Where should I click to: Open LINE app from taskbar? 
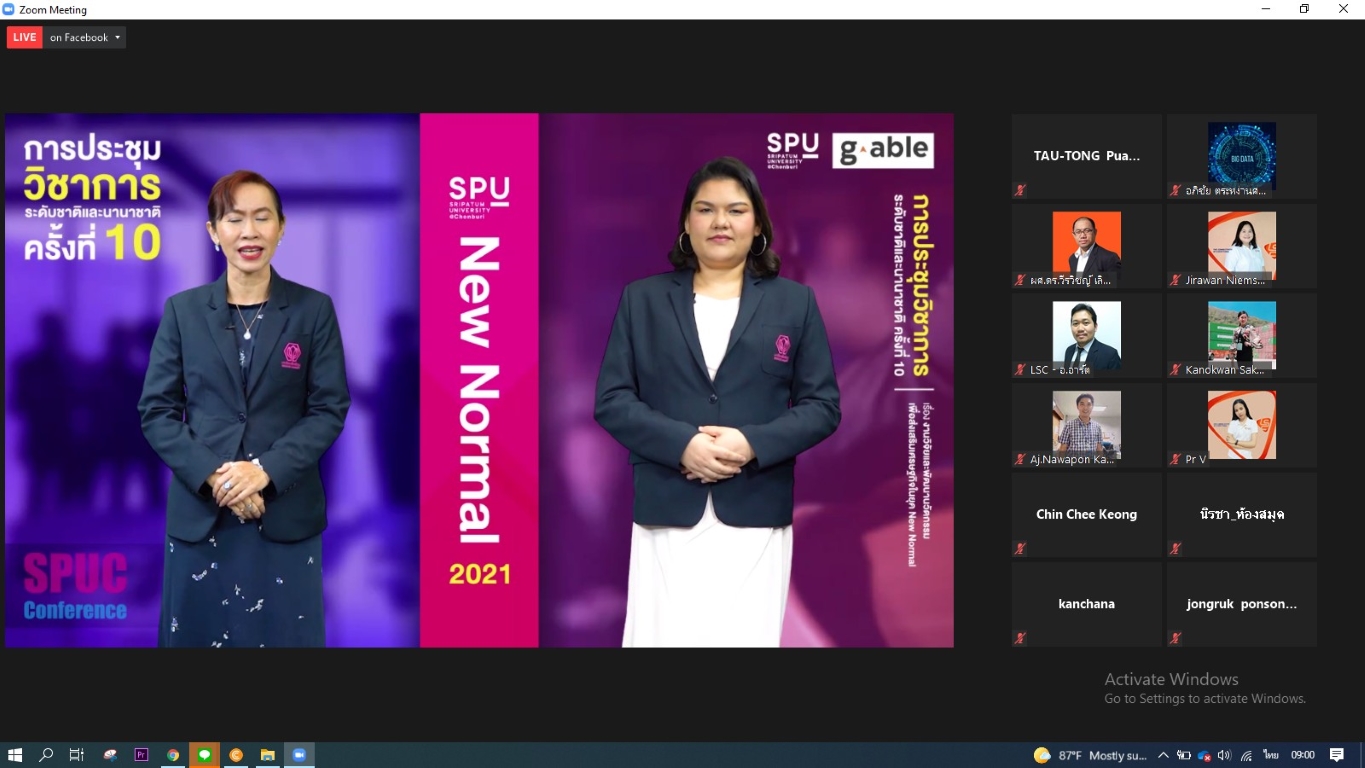click(204, 755)
